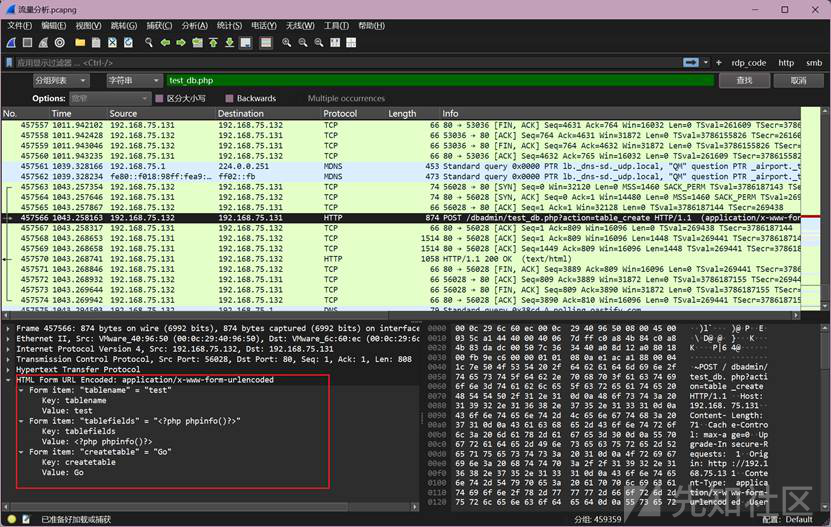
Task: Open the 视图(V) menu
Action: (x=88, y=25)
